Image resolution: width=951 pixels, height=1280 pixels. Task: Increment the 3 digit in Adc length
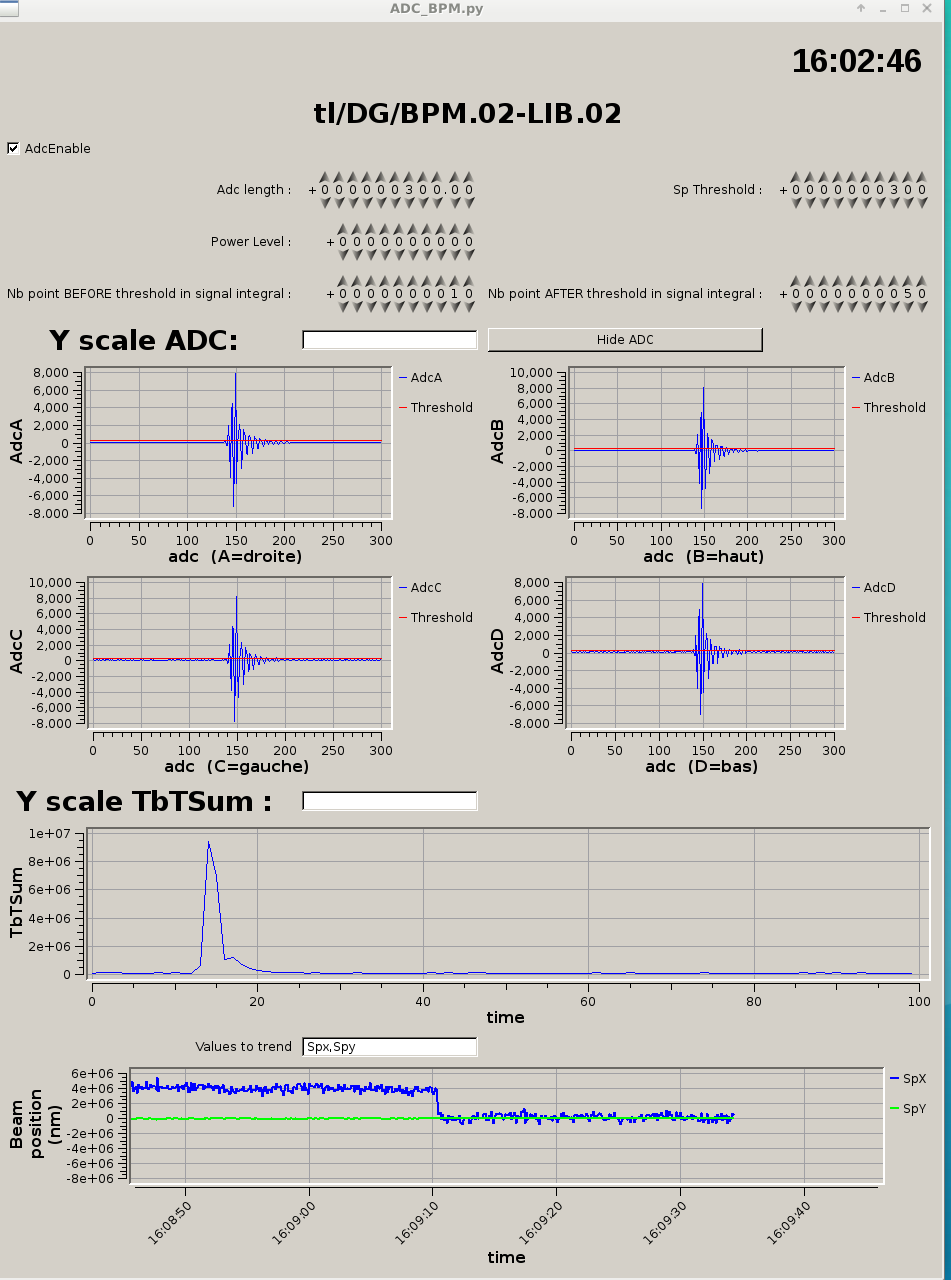pos(410,177)
